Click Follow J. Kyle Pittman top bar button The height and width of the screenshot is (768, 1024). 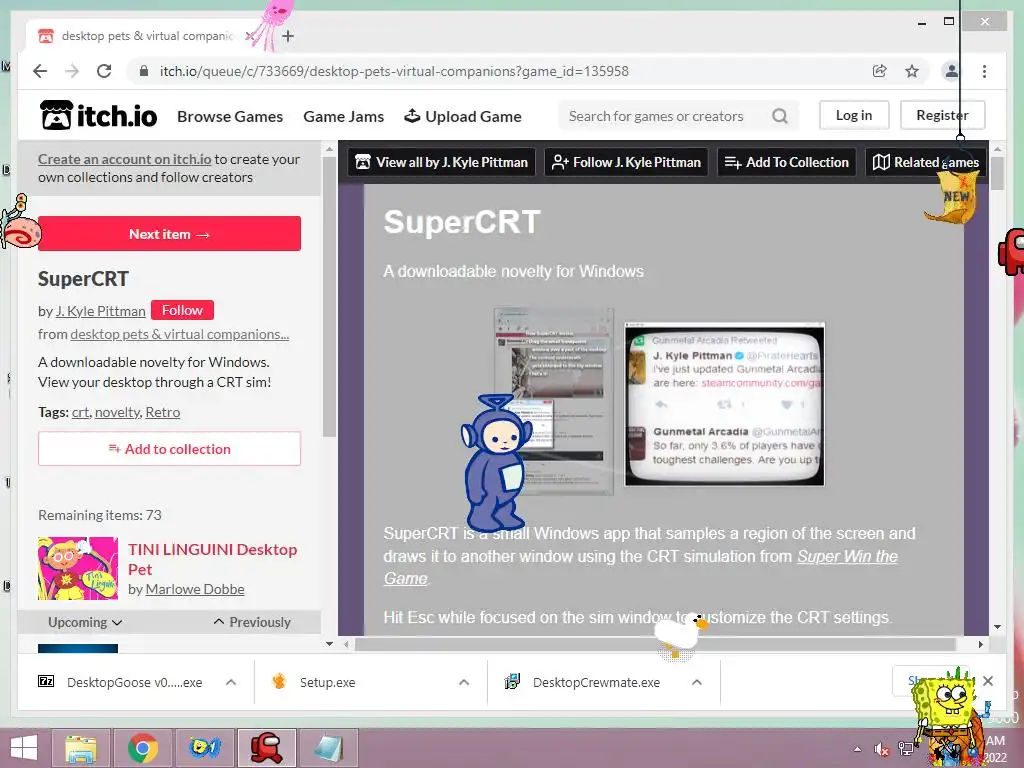pyautogui.click(x=626, y=162)
